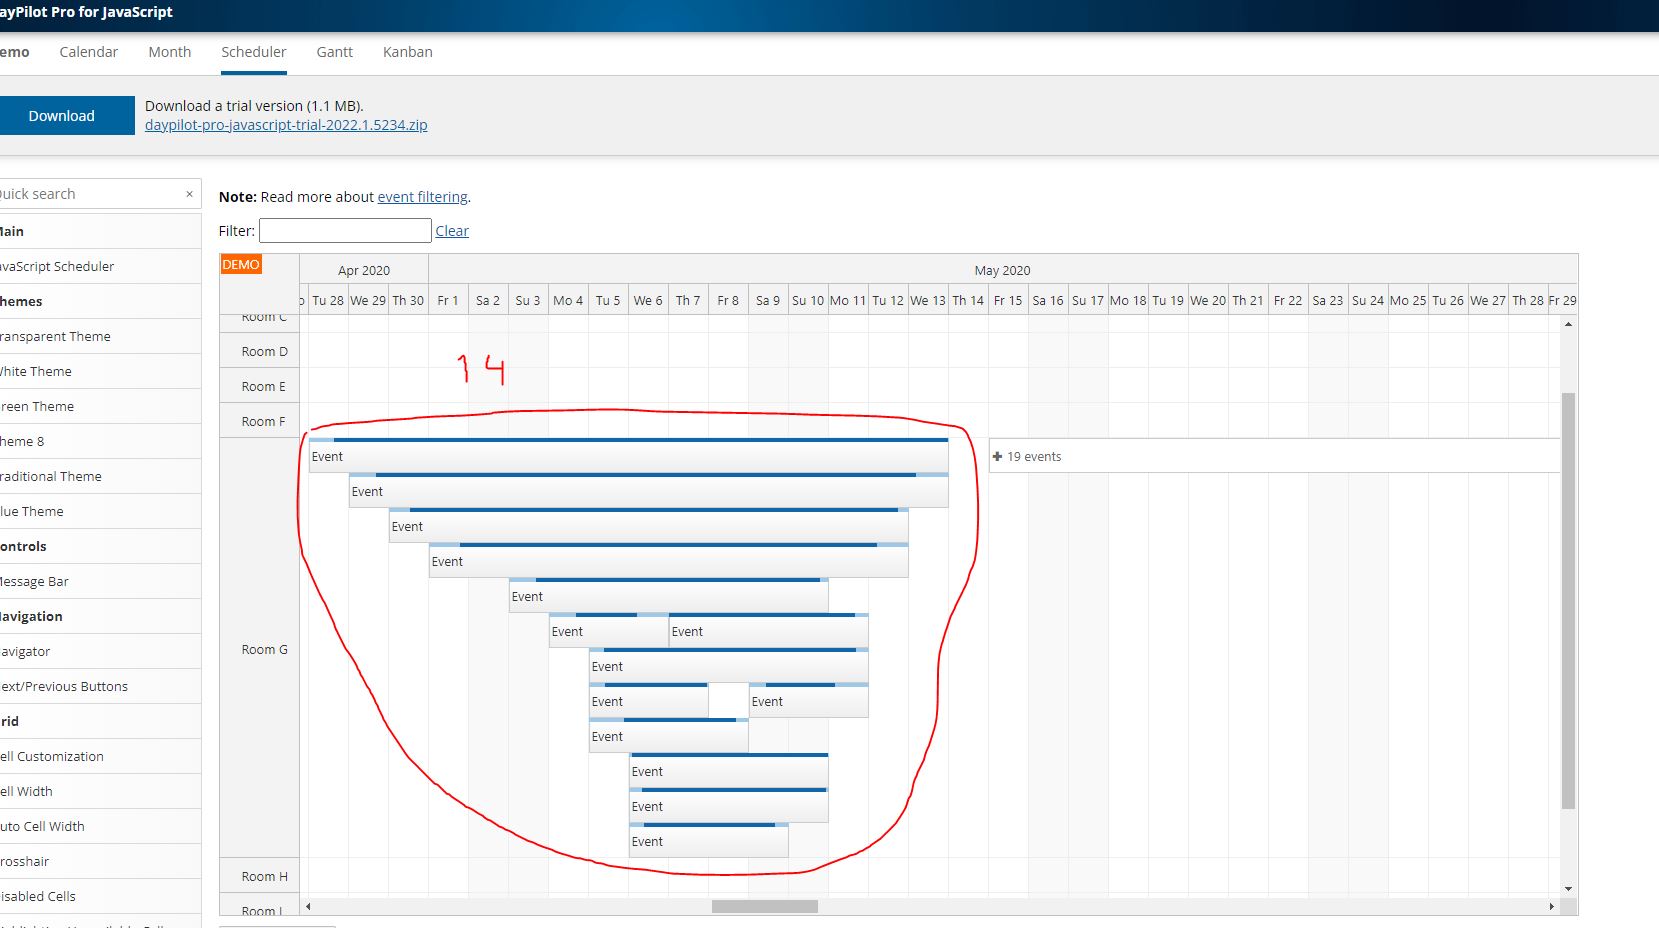Click the scheduler vertical scrollbar thumb

click(1568, 600)
